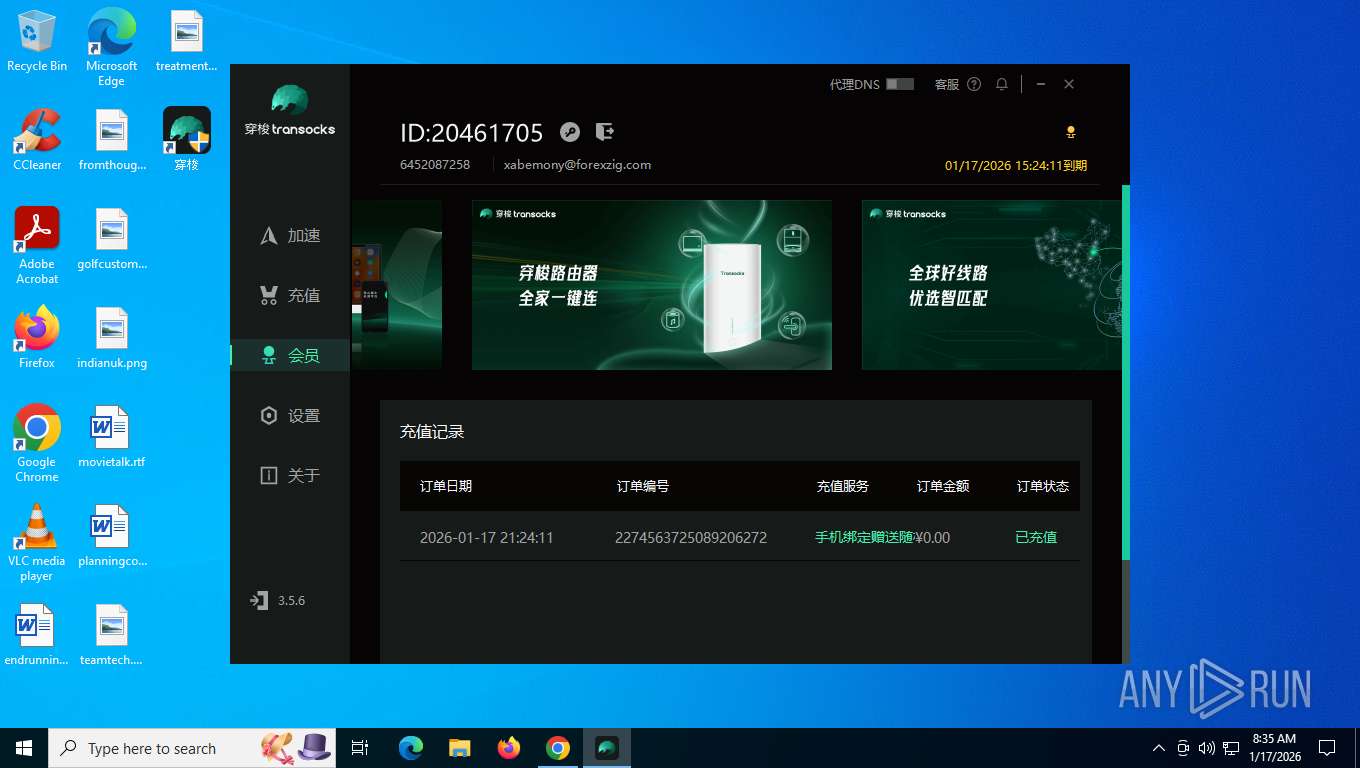Click the 全球好线路 banner

point(992,285)
